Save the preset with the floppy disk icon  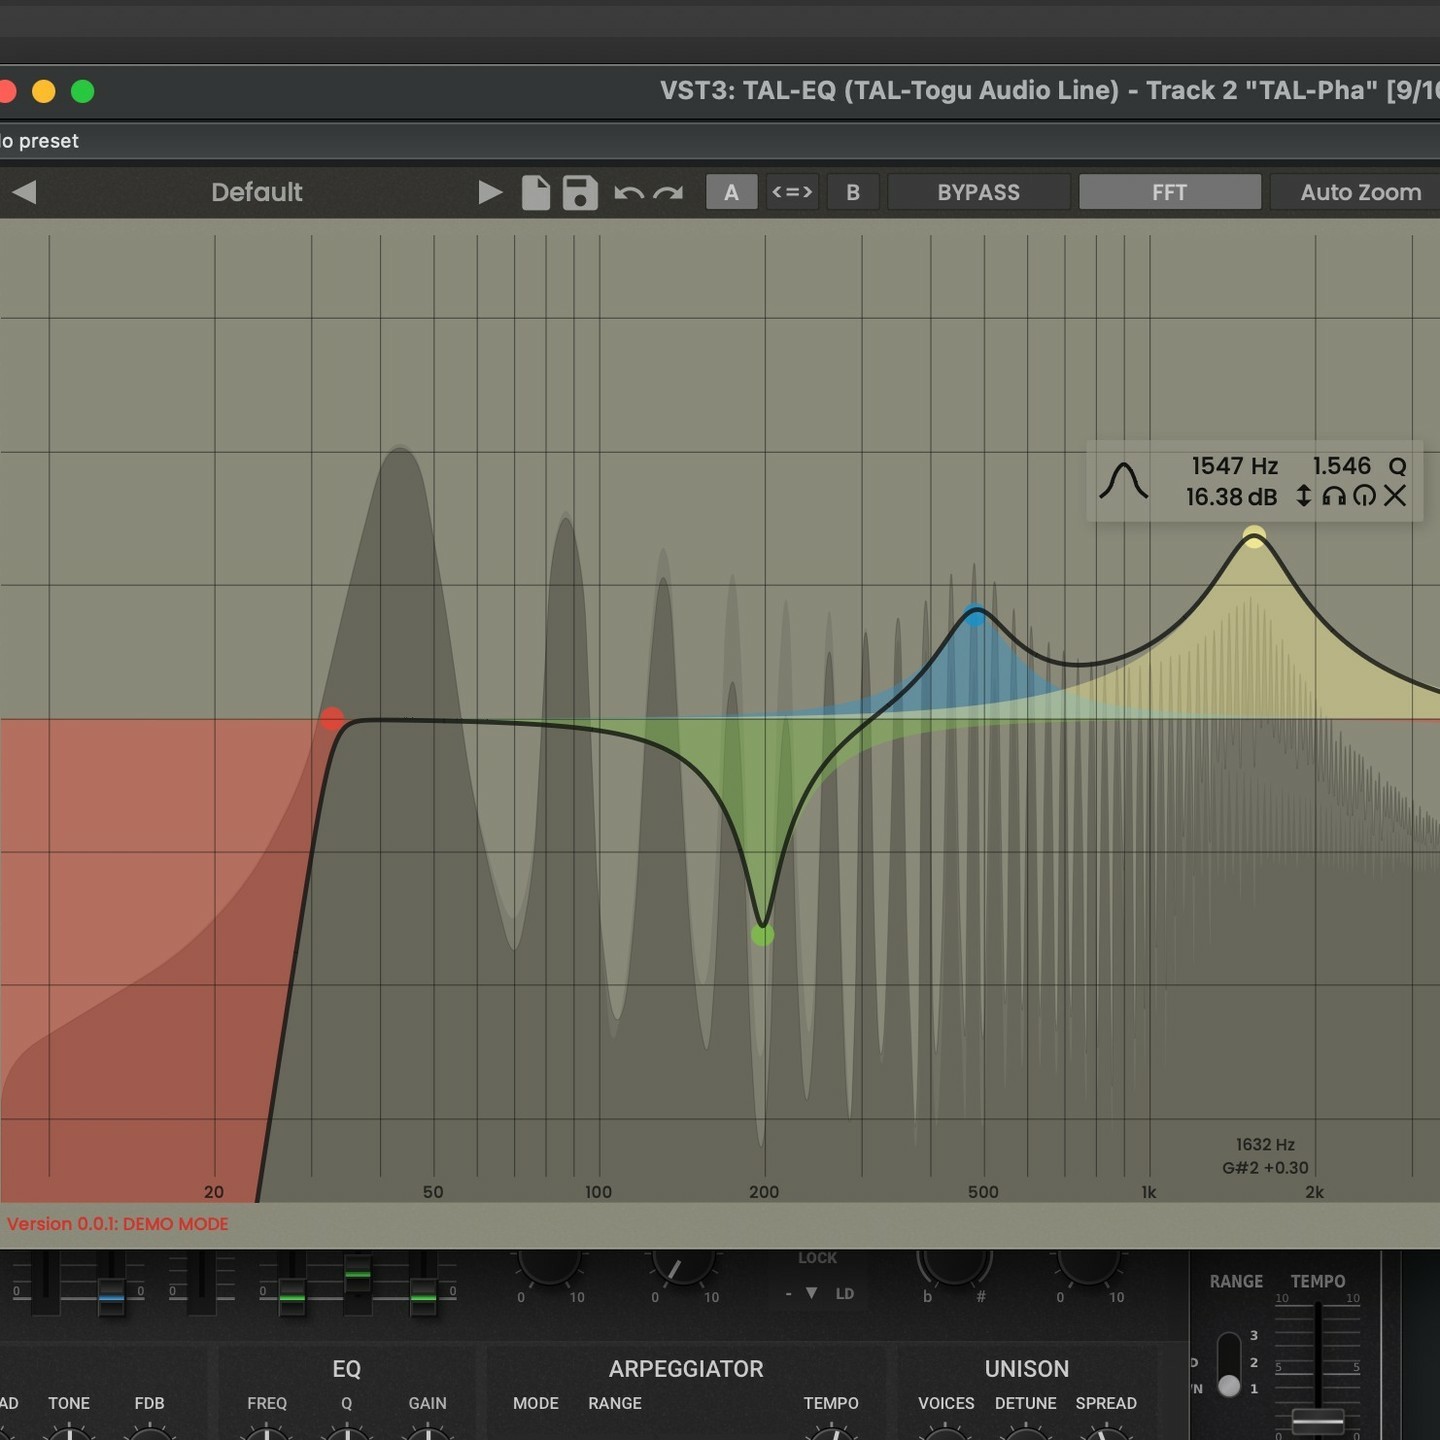tap(580, 192)
